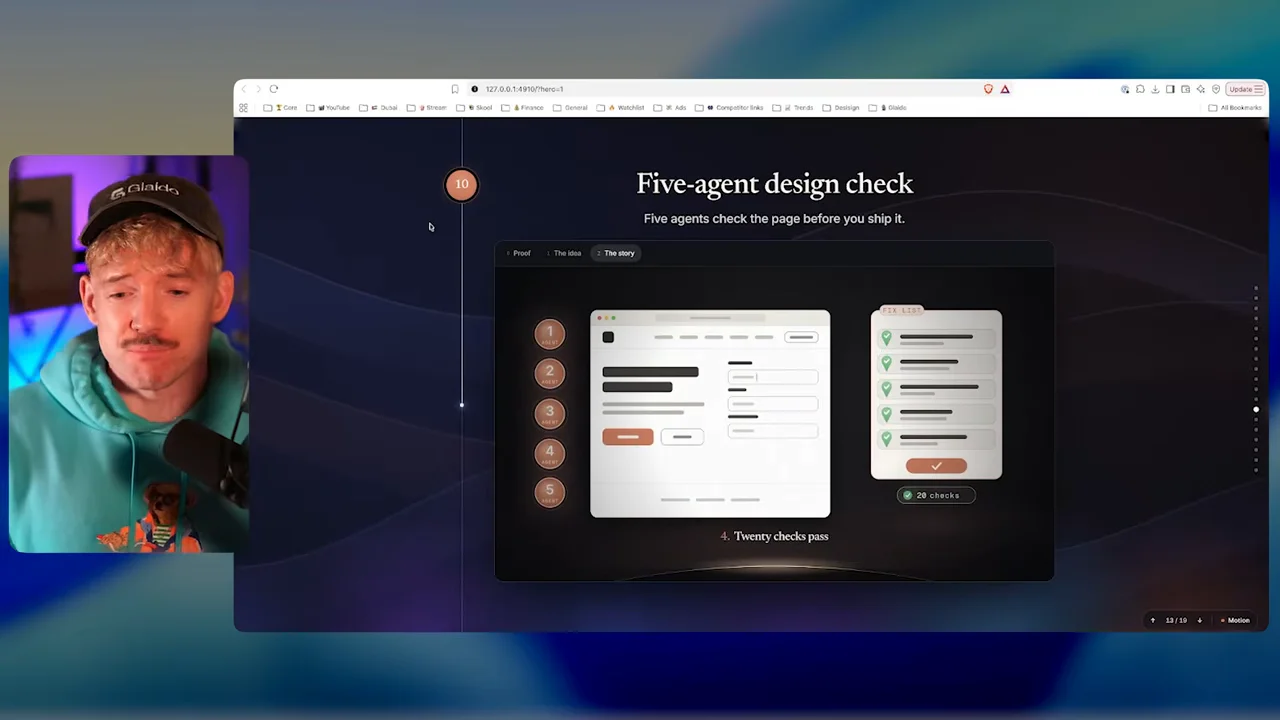Open the Finance bookmarks folder
1280x720 pixels.
(523, 108)
